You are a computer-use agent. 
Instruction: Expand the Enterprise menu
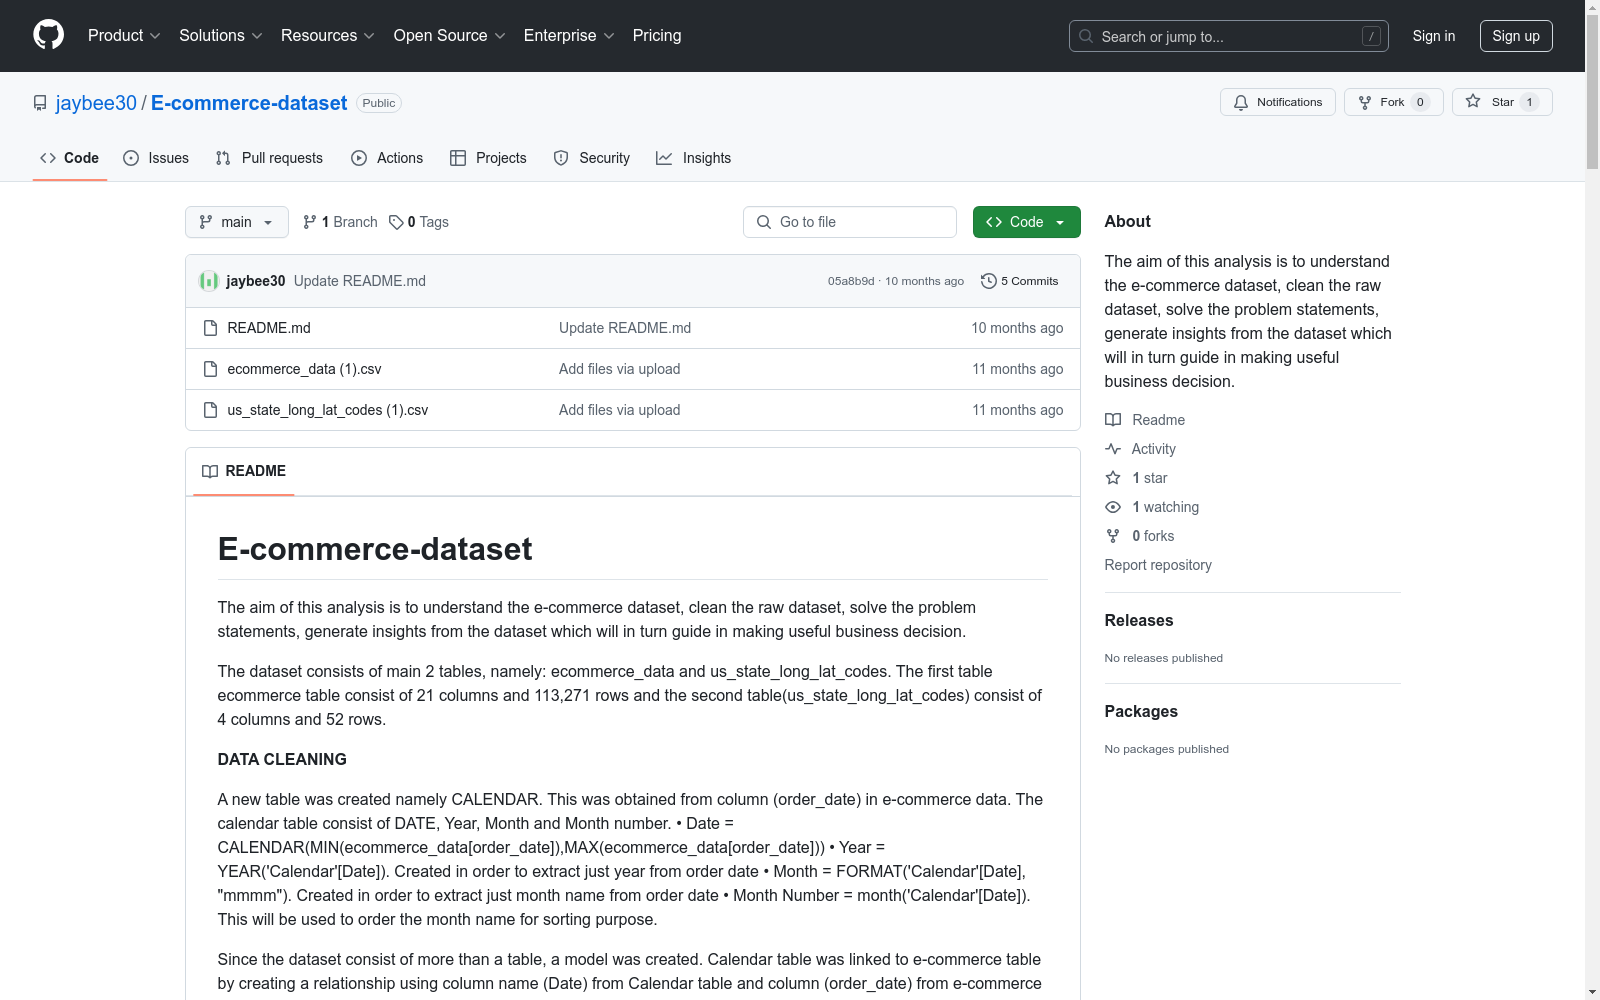[x=569, y=35]
